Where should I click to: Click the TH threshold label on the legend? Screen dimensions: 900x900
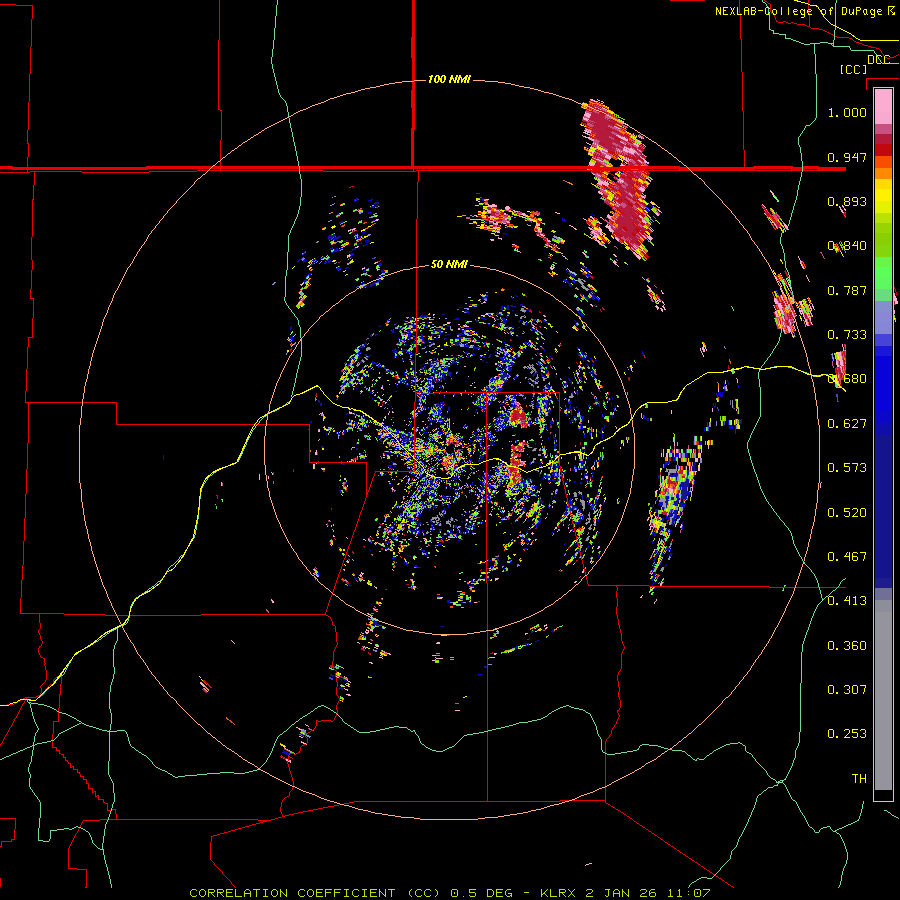(859, 779)
